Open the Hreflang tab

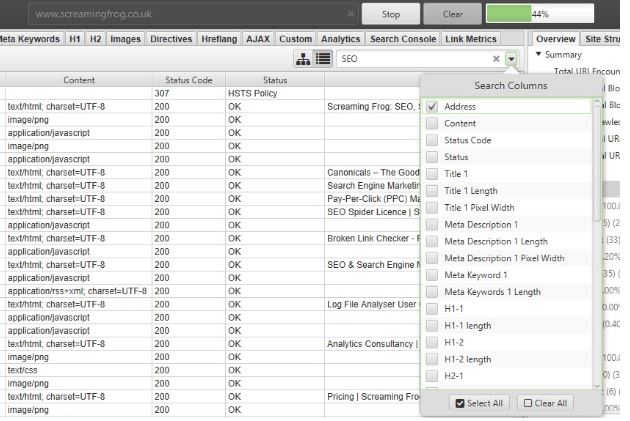tap(219, 39)
